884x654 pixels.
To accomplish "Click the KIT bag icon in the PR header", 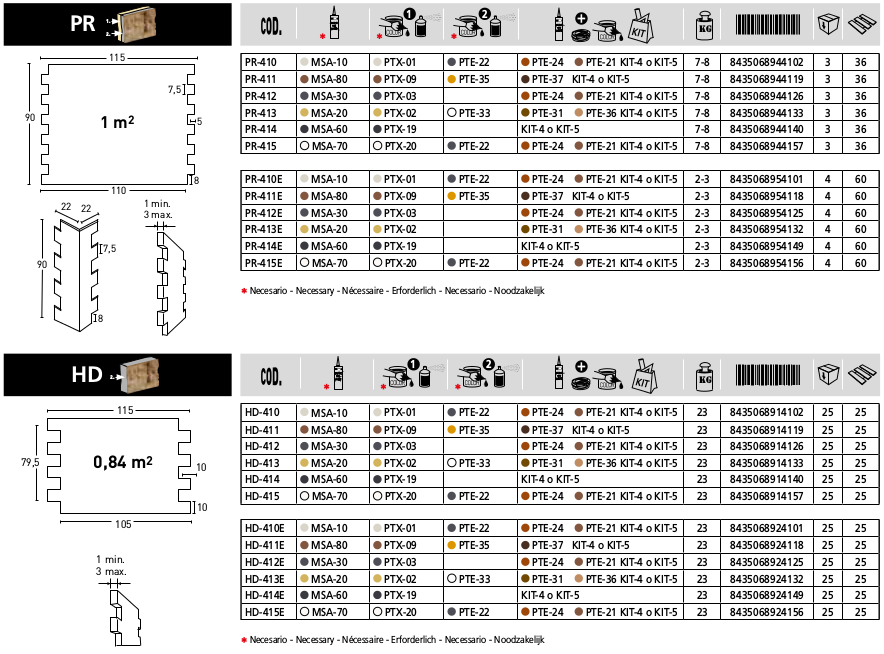I will pos(640,25).
